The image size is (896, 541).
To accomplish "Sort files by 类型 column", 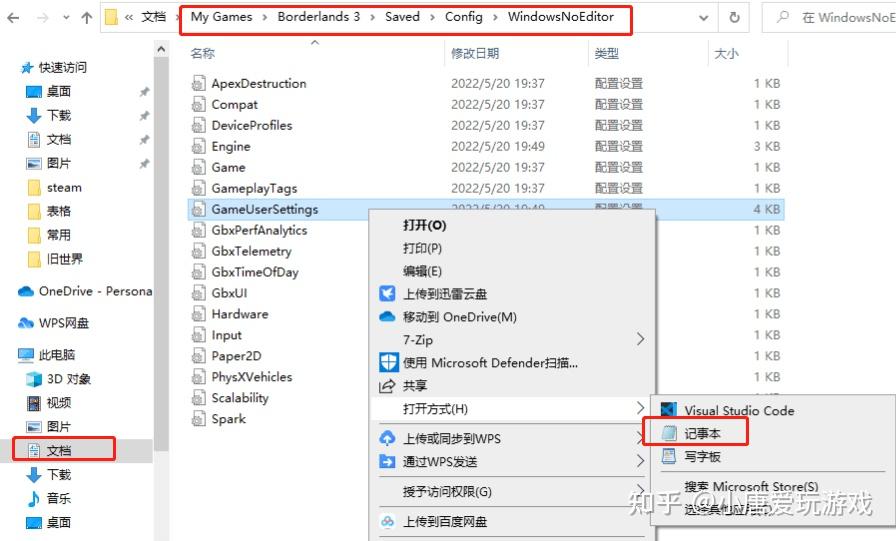I will click(x=606, y=54).
